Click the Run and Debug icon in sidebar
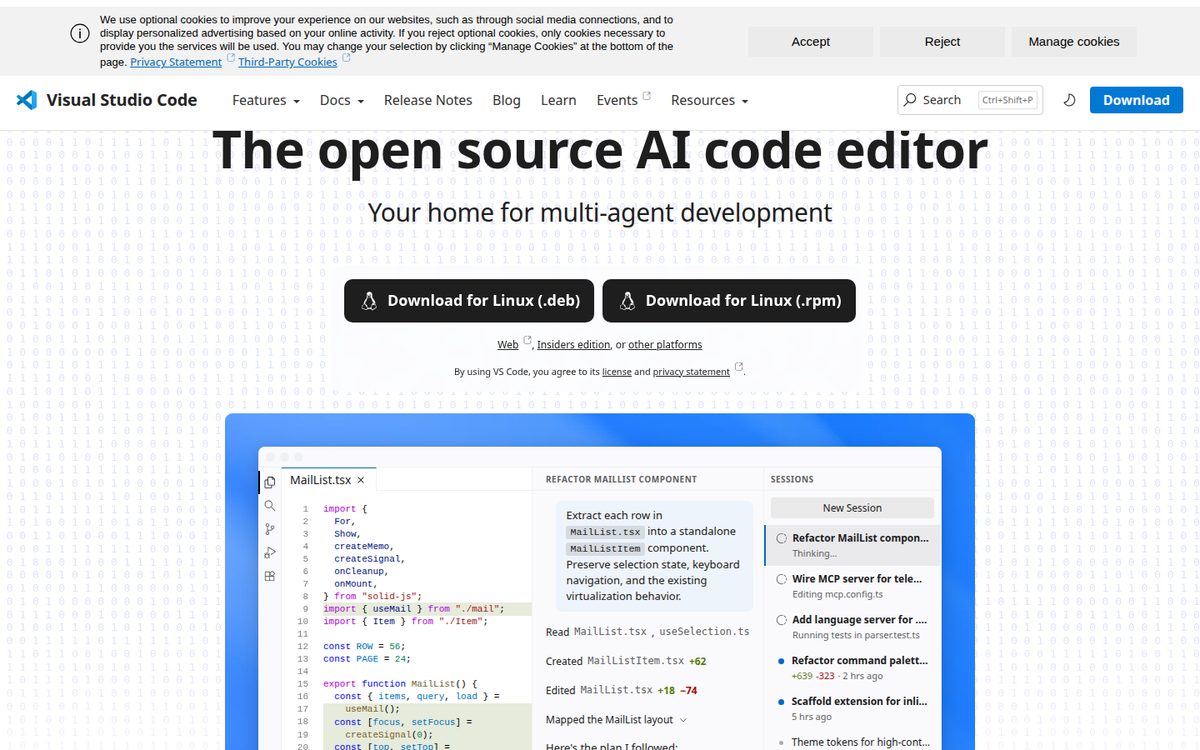Image resolution: width=1200 pixels, height=750 pixels. point(270,553)
